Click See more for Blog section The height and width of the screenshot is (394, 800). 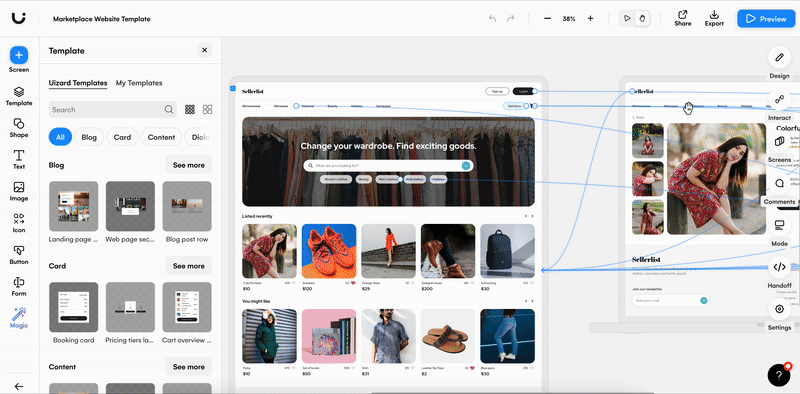tap(188, 165)
